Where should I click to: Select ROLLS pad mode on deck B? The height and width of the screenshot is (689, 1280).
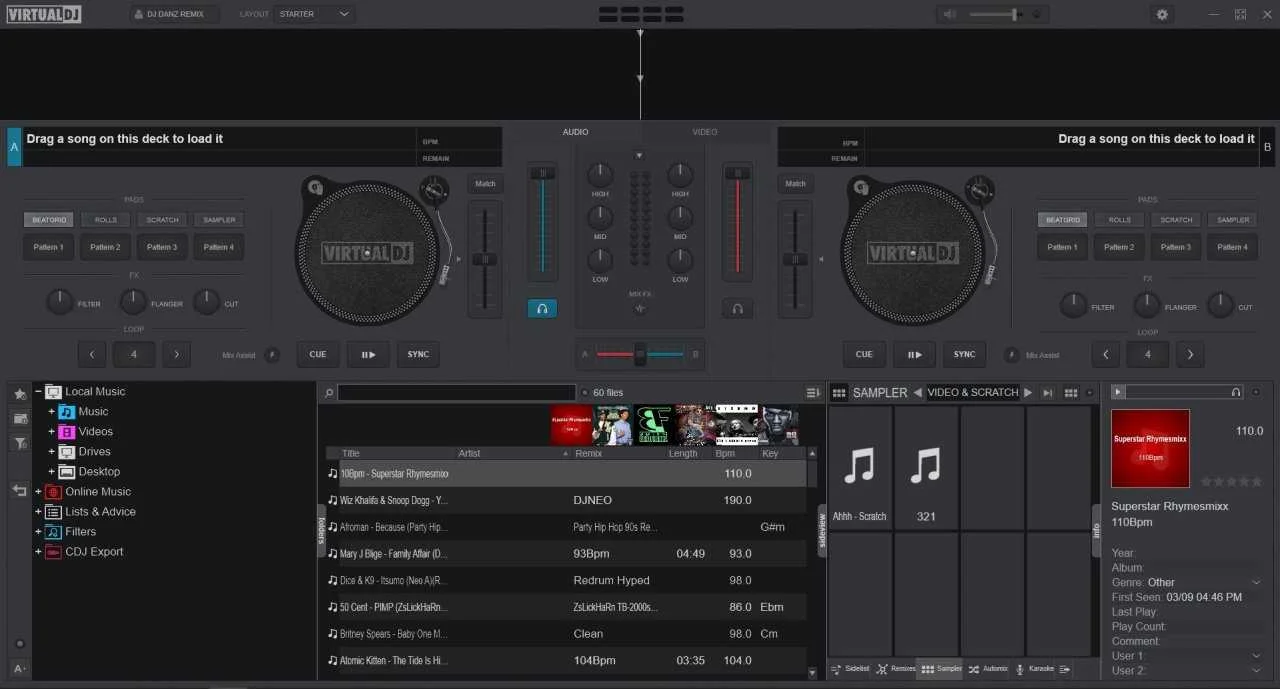click(x=1120, y=220)
